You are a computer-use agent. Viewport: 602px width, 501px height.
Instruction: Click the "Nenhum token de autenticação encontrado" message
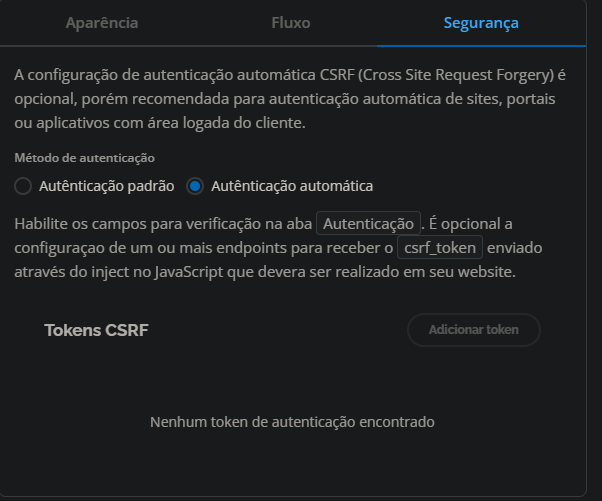tap(292, 422)
